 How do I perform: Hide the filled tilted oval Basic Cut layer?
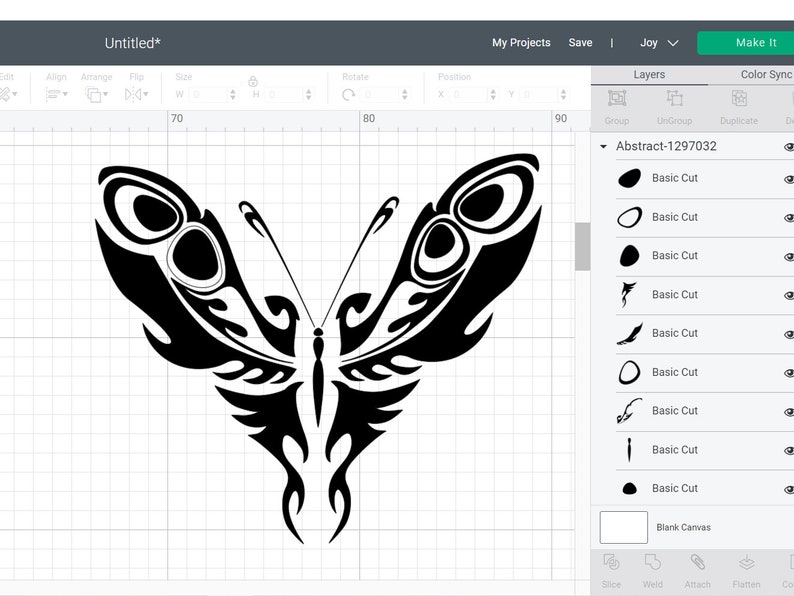coord(788,179)
